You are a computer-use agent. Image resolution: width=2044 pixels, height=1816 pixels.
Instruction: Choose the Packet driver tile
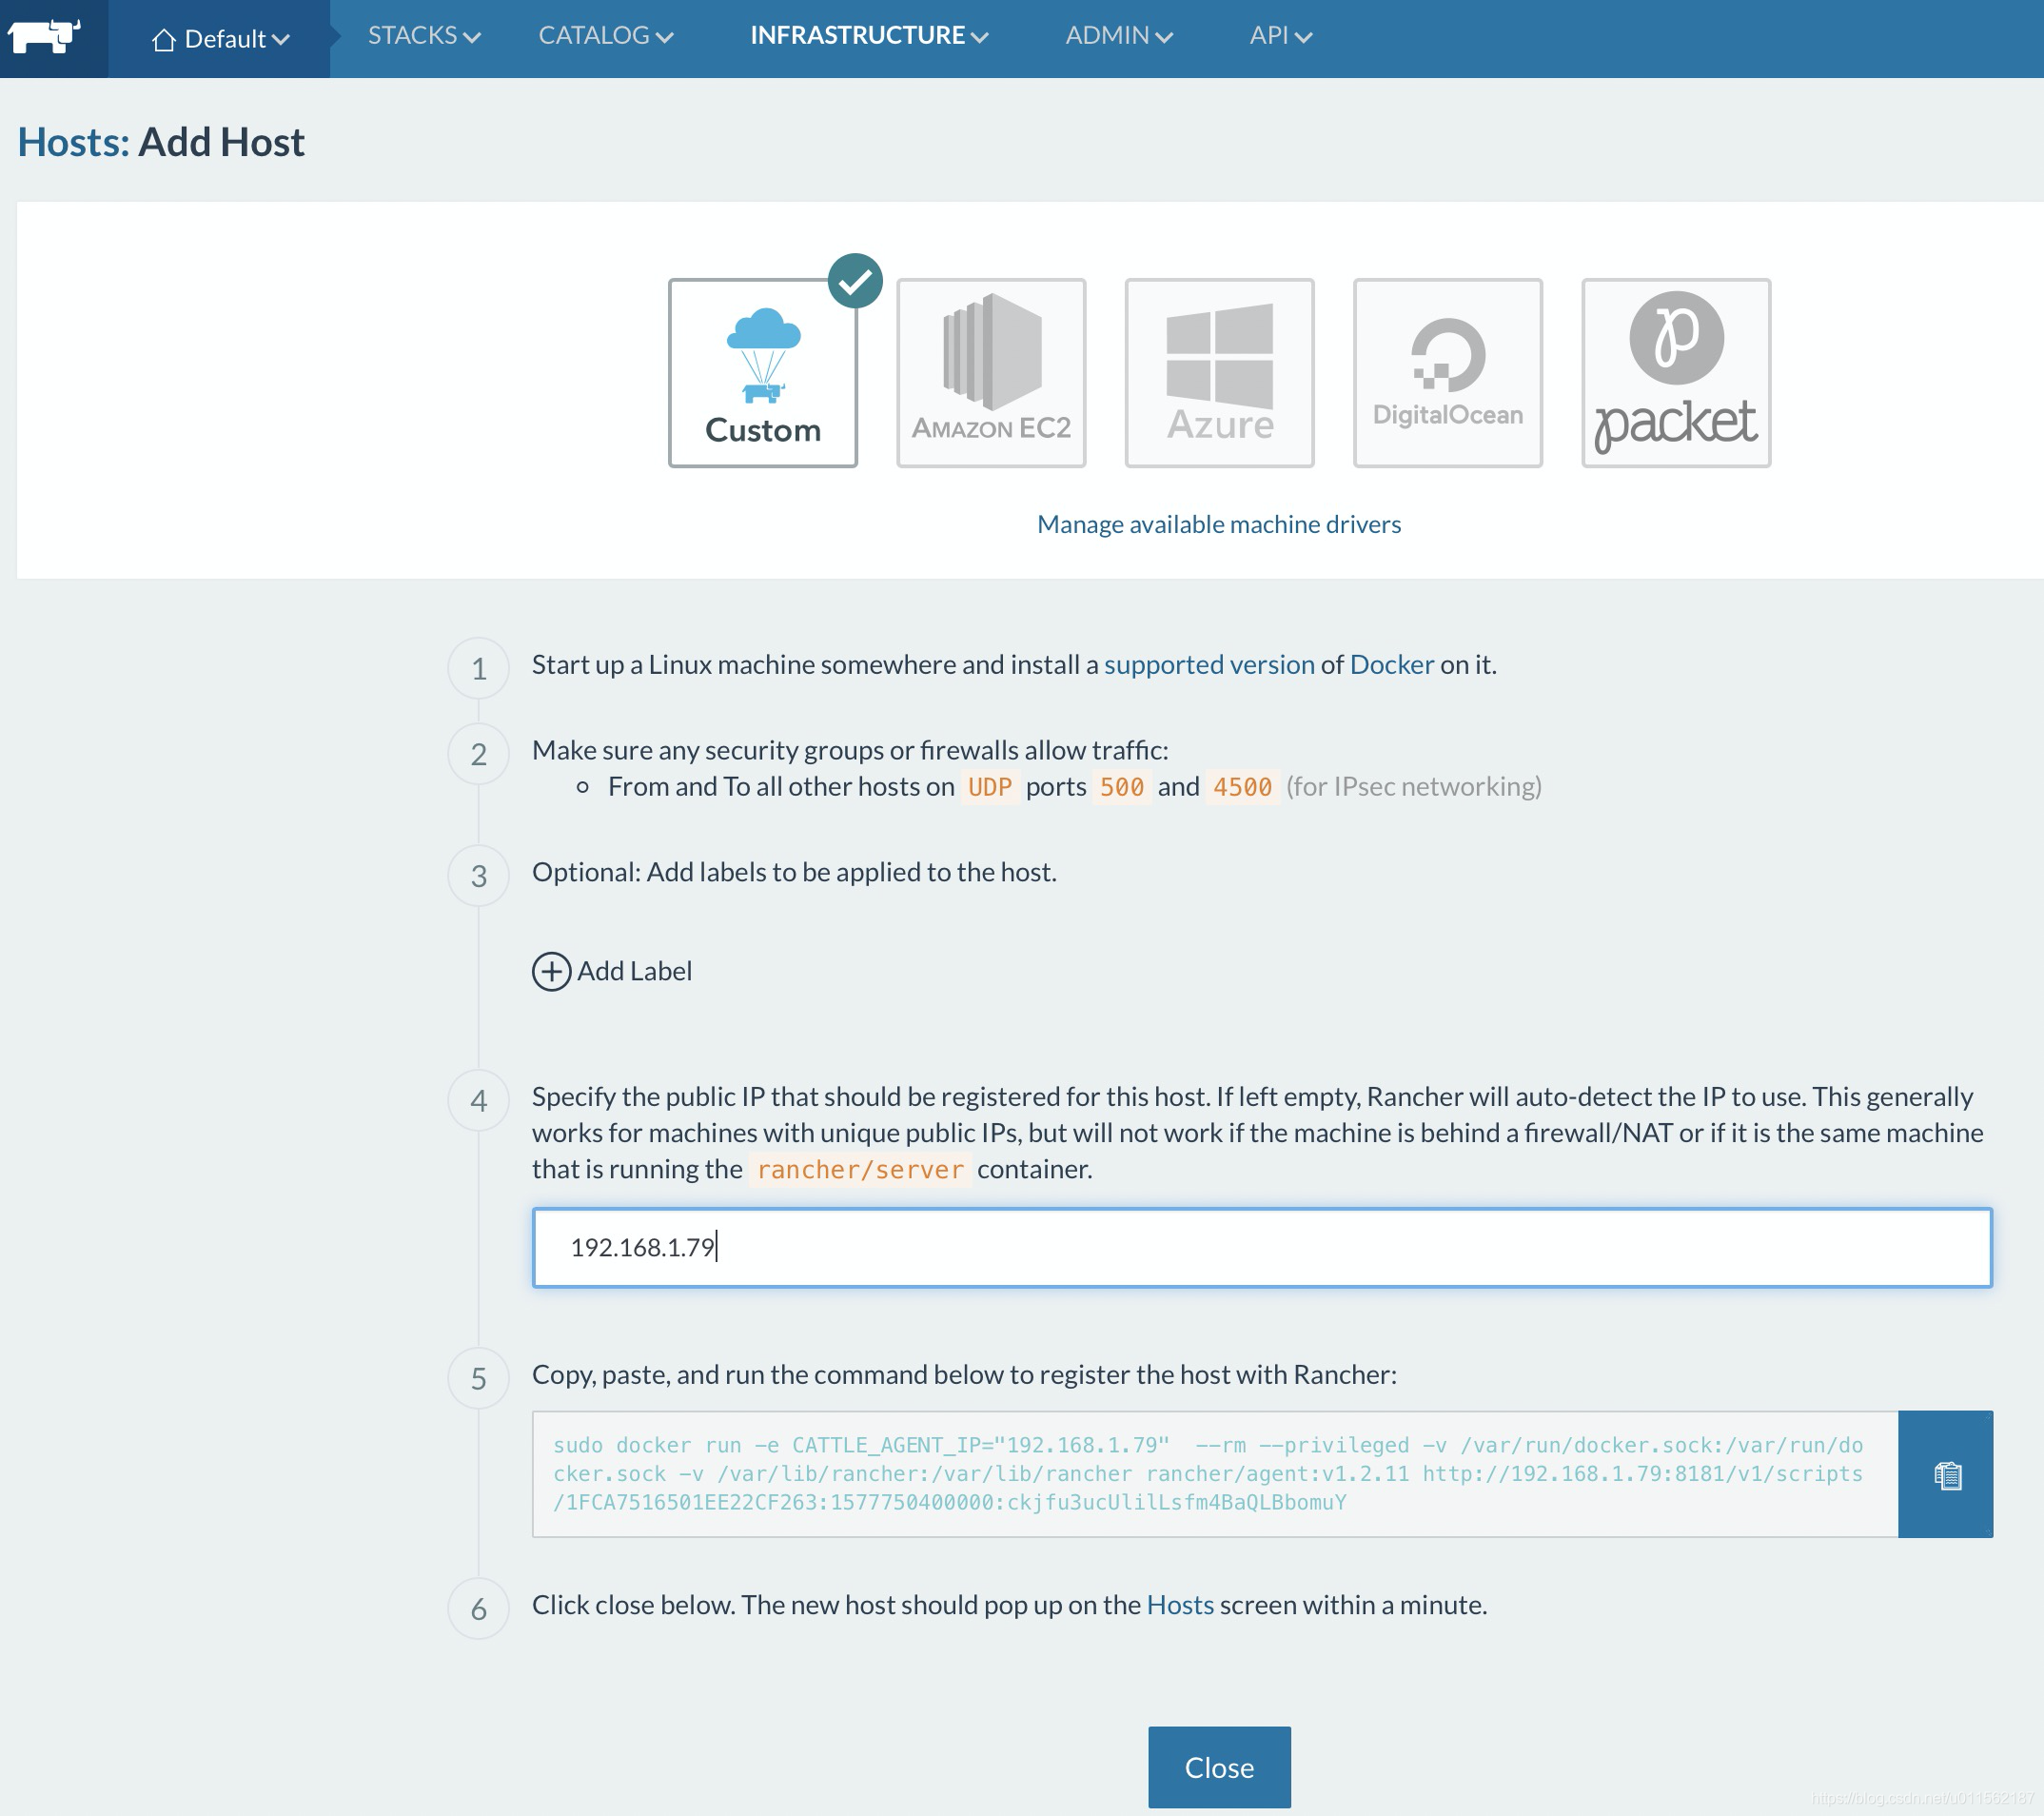[x=1675, y=373]
